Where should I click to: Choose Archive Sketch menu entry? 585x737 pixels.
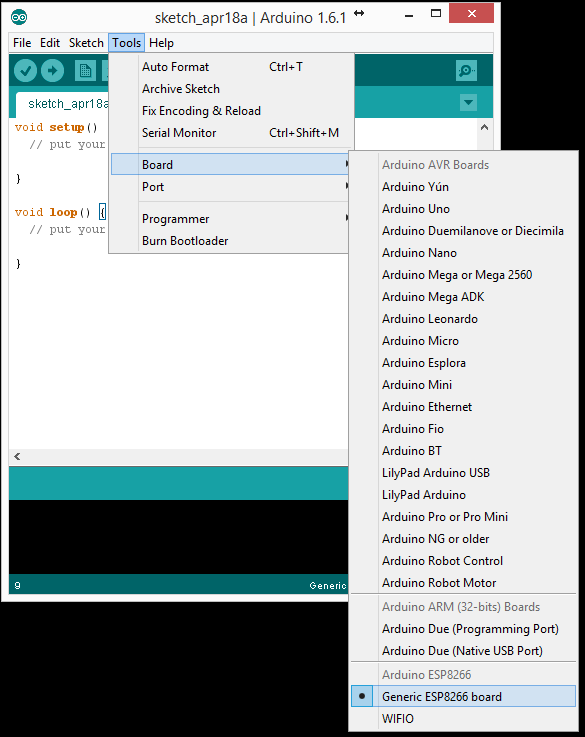pyautogui.click(x=230, y=89)
